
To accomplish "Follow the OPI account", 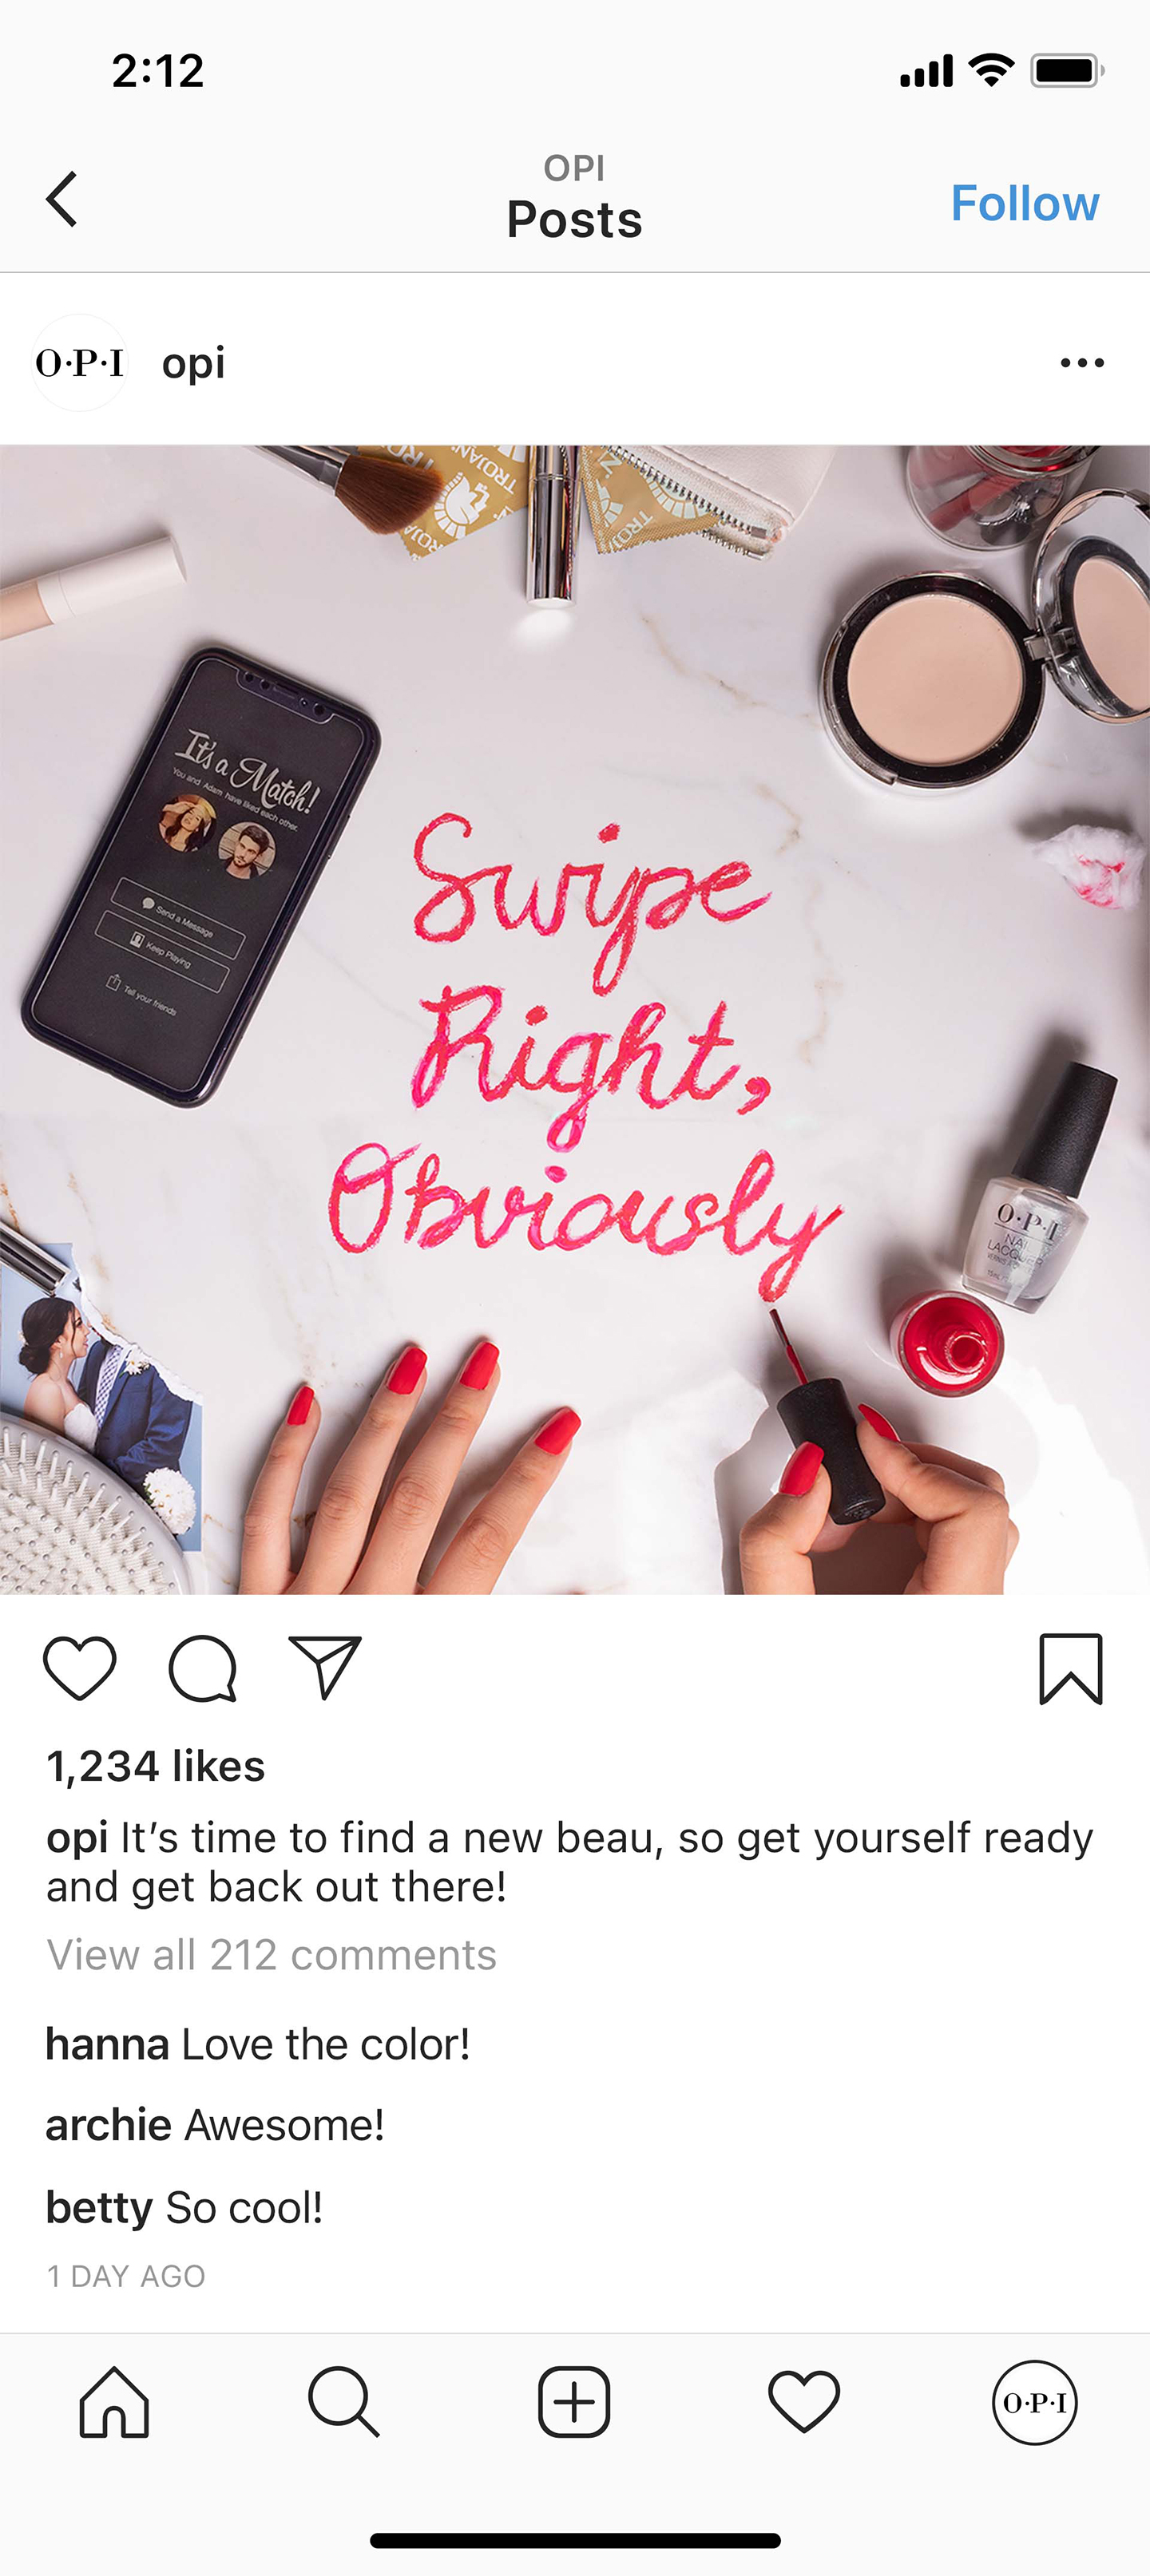I will pos(1024,203).
